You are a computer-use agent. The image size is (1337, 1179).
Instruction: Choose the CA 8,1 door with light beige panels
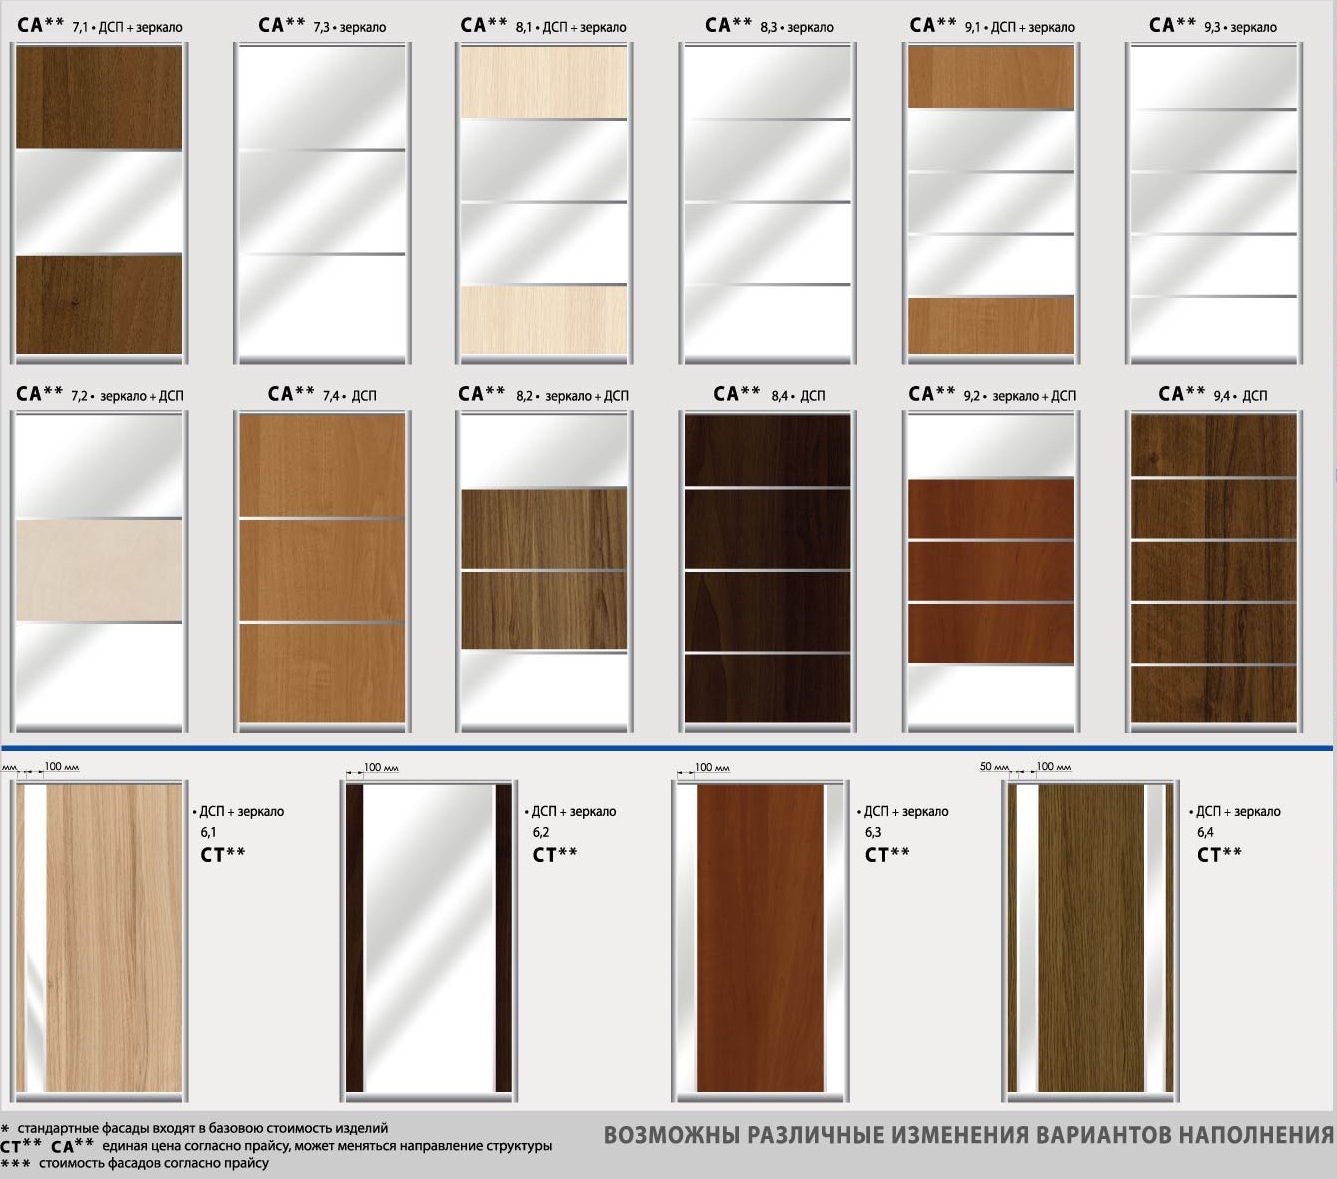tap(544, 203)
